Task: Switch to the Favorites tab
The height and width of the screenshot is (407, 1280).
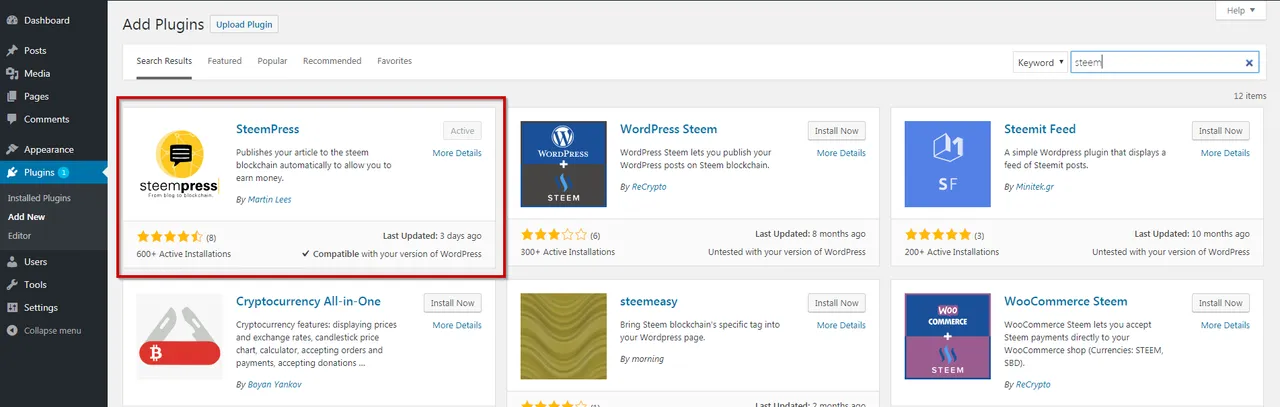Action: [x=394, y=61]
